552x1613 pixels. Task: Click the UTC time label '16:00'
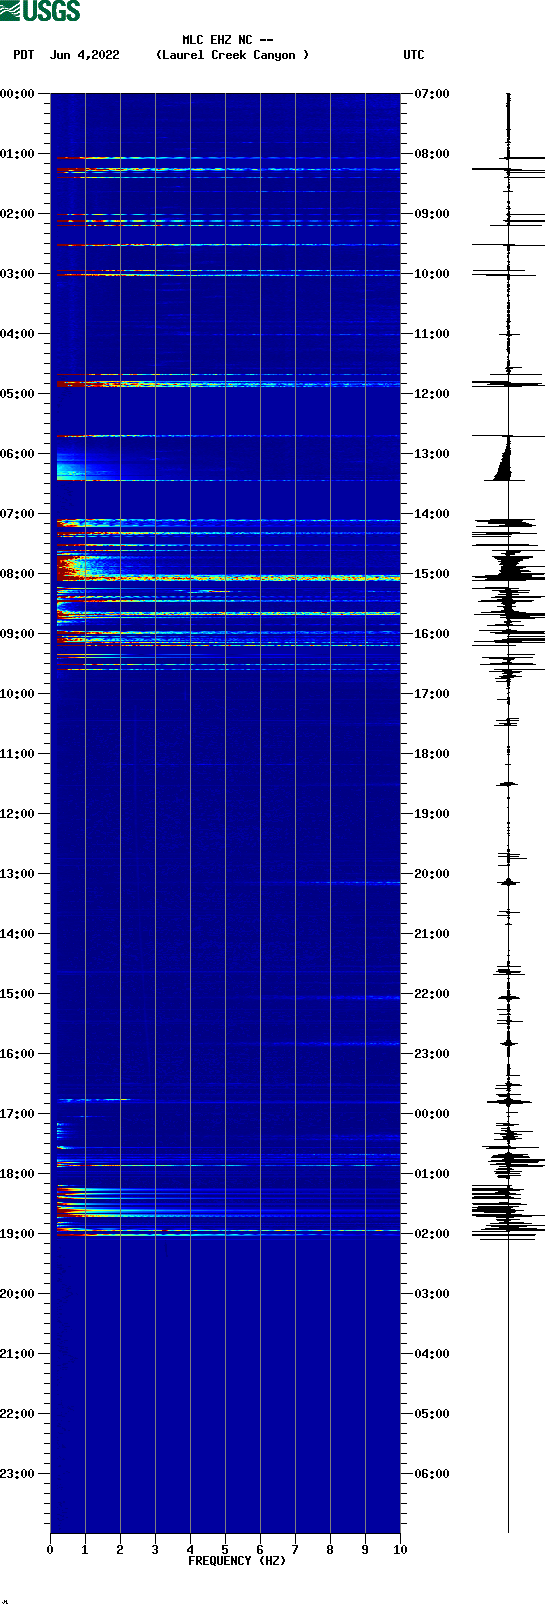point(432,634)
